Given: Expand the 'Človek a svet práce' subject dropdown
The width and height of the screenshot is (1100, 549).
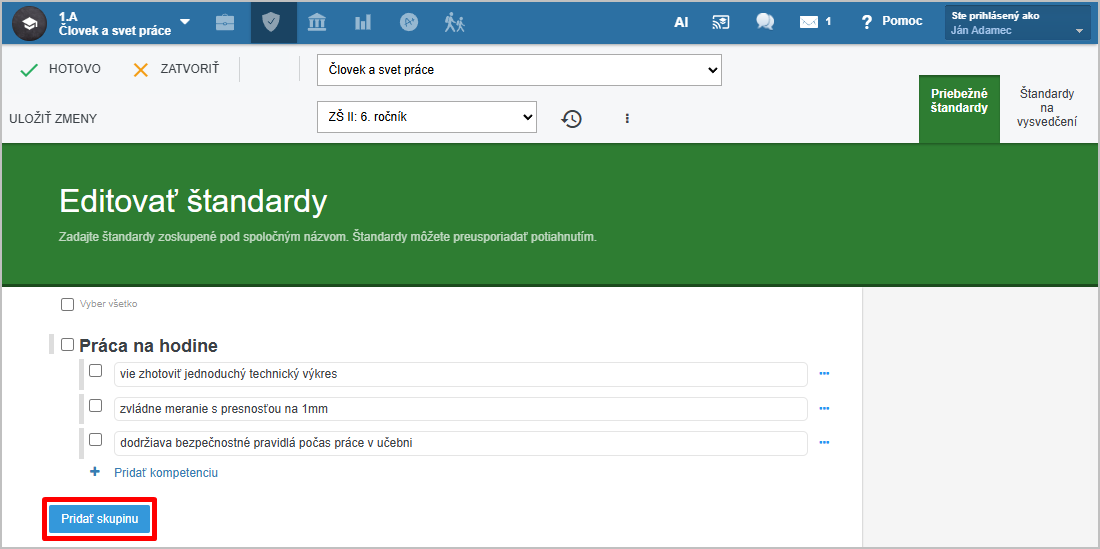Looking at the screenshot, I should 519,70.
